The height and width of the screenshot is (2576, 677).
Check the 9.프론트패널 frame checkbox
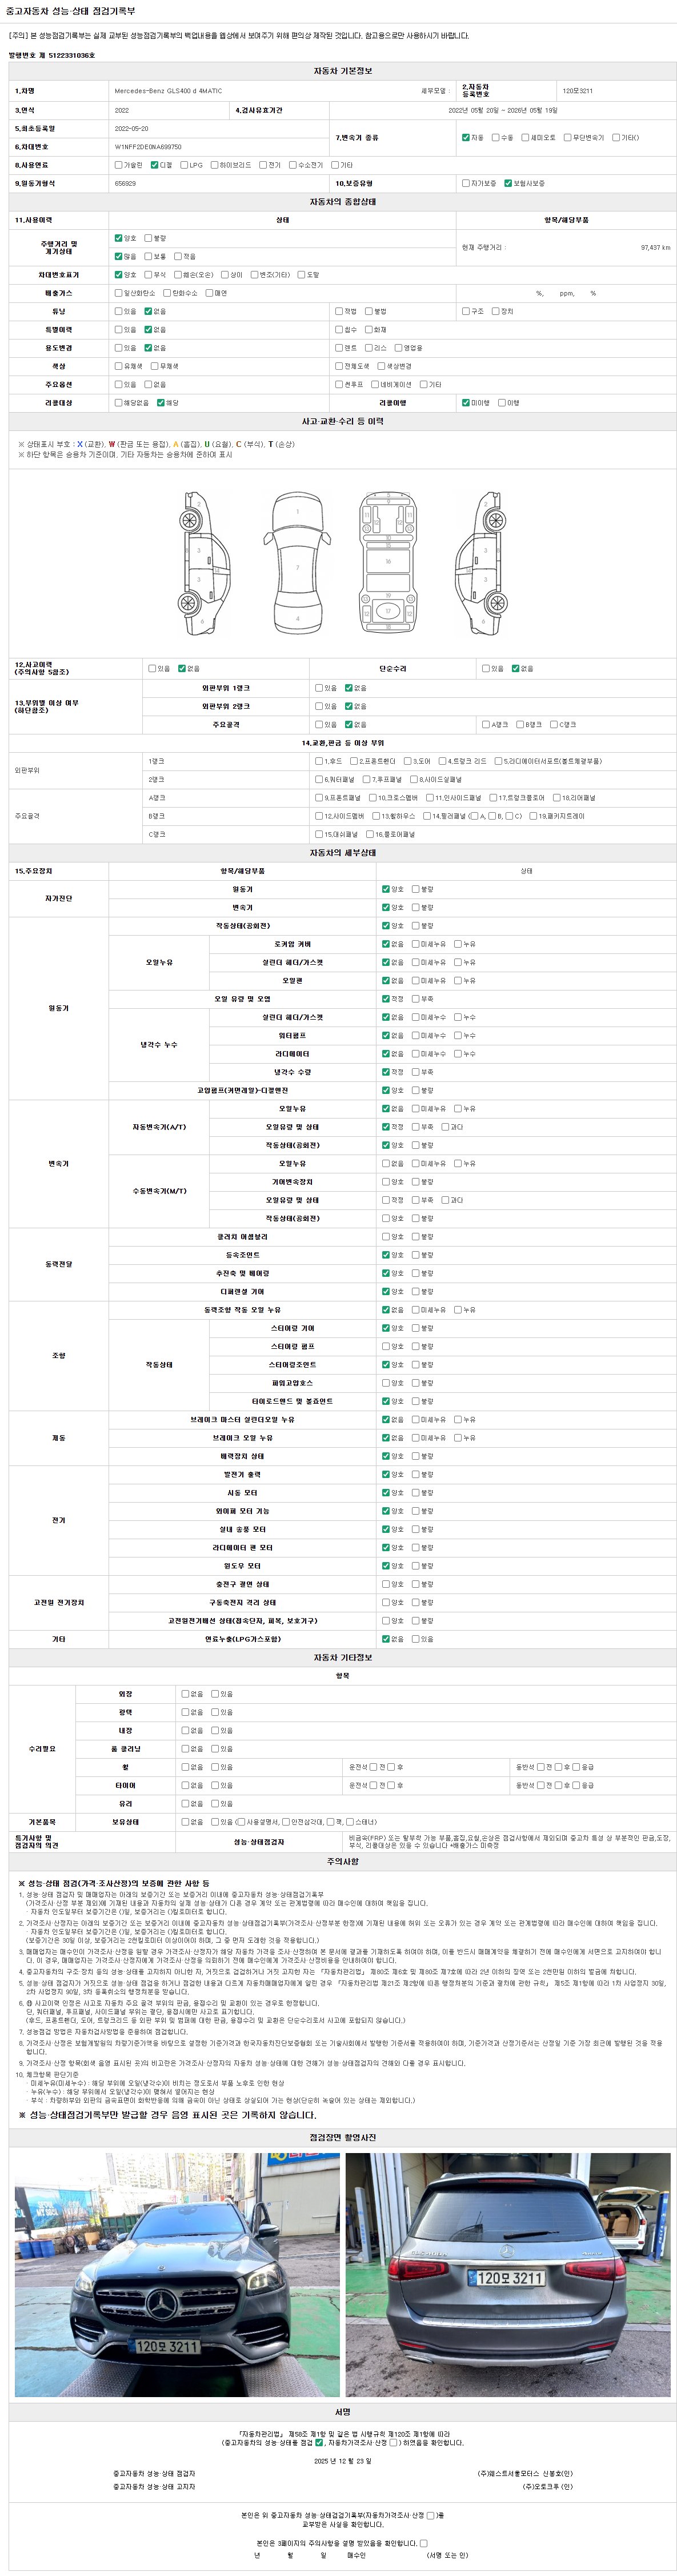click(319, 798)
